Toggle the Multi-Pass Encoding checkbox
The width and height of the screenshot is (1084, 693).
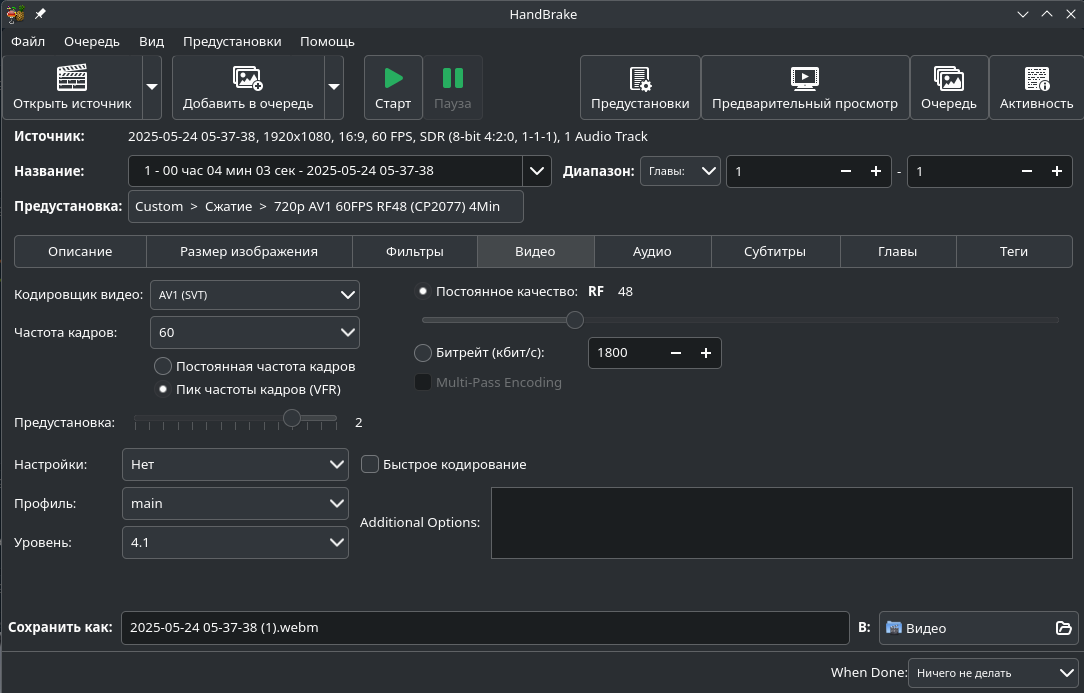pos(422,382)
